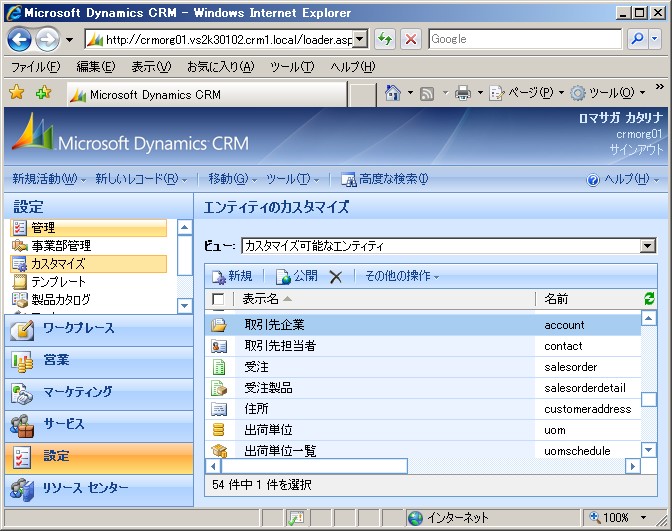Select 事業部管理 in the settings list
This screenshot has height=531, width=672.
(88, 246)
